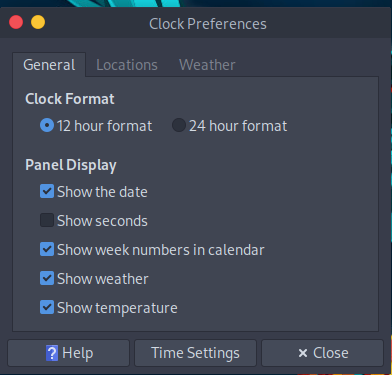The width and height of the screenshot is (392, 375).
Task: Disable Show week numbers in calendar
Action: pos(47,249)
